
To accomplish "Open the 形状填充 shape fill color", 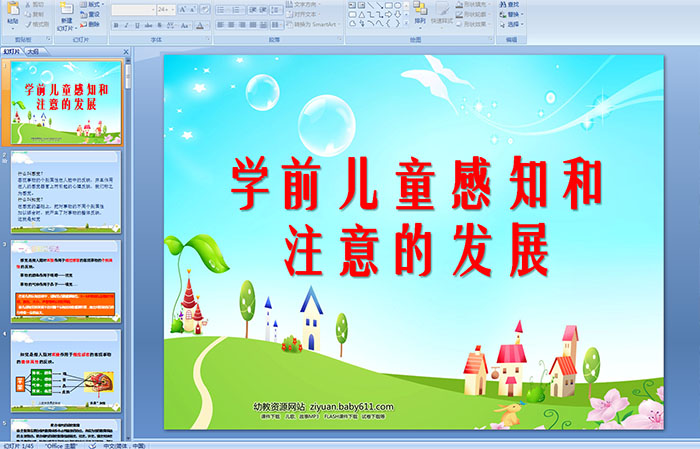I will pyautogui.click(x=473, y=4).
